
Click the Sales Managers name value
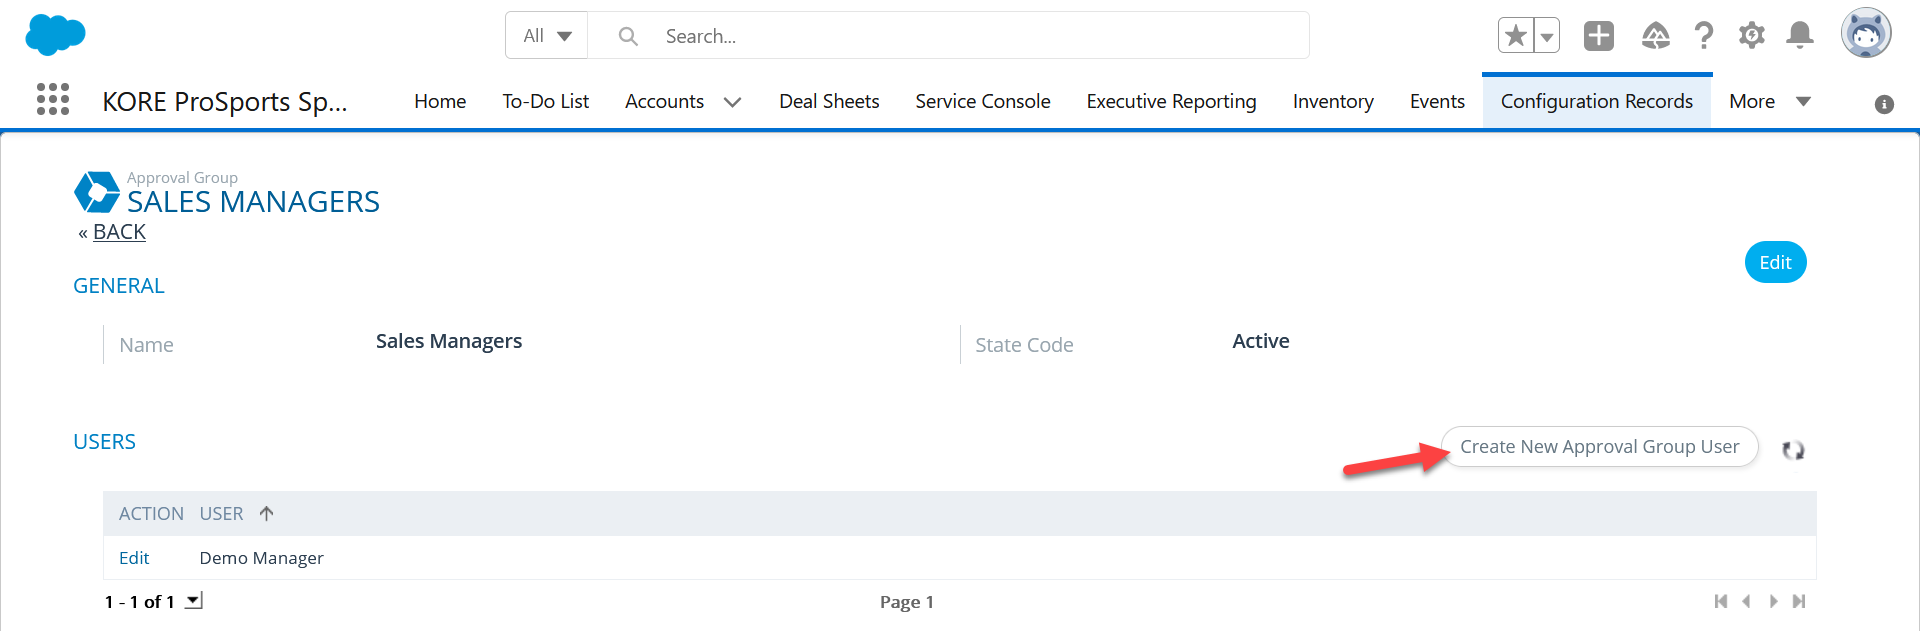tap(449, 341)
